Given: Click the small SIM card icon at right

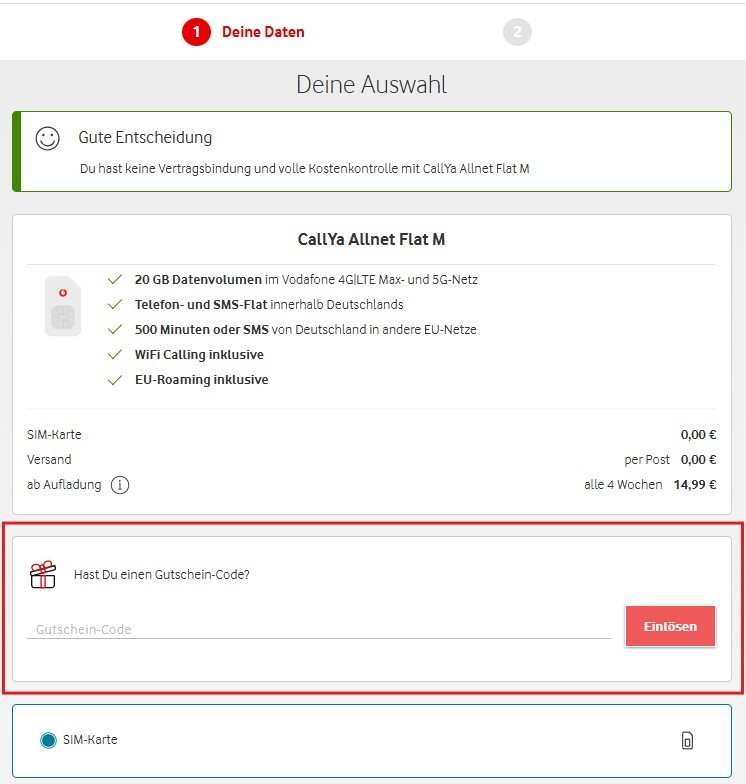Looking at the screenshot, I should [x=688, y=740].
